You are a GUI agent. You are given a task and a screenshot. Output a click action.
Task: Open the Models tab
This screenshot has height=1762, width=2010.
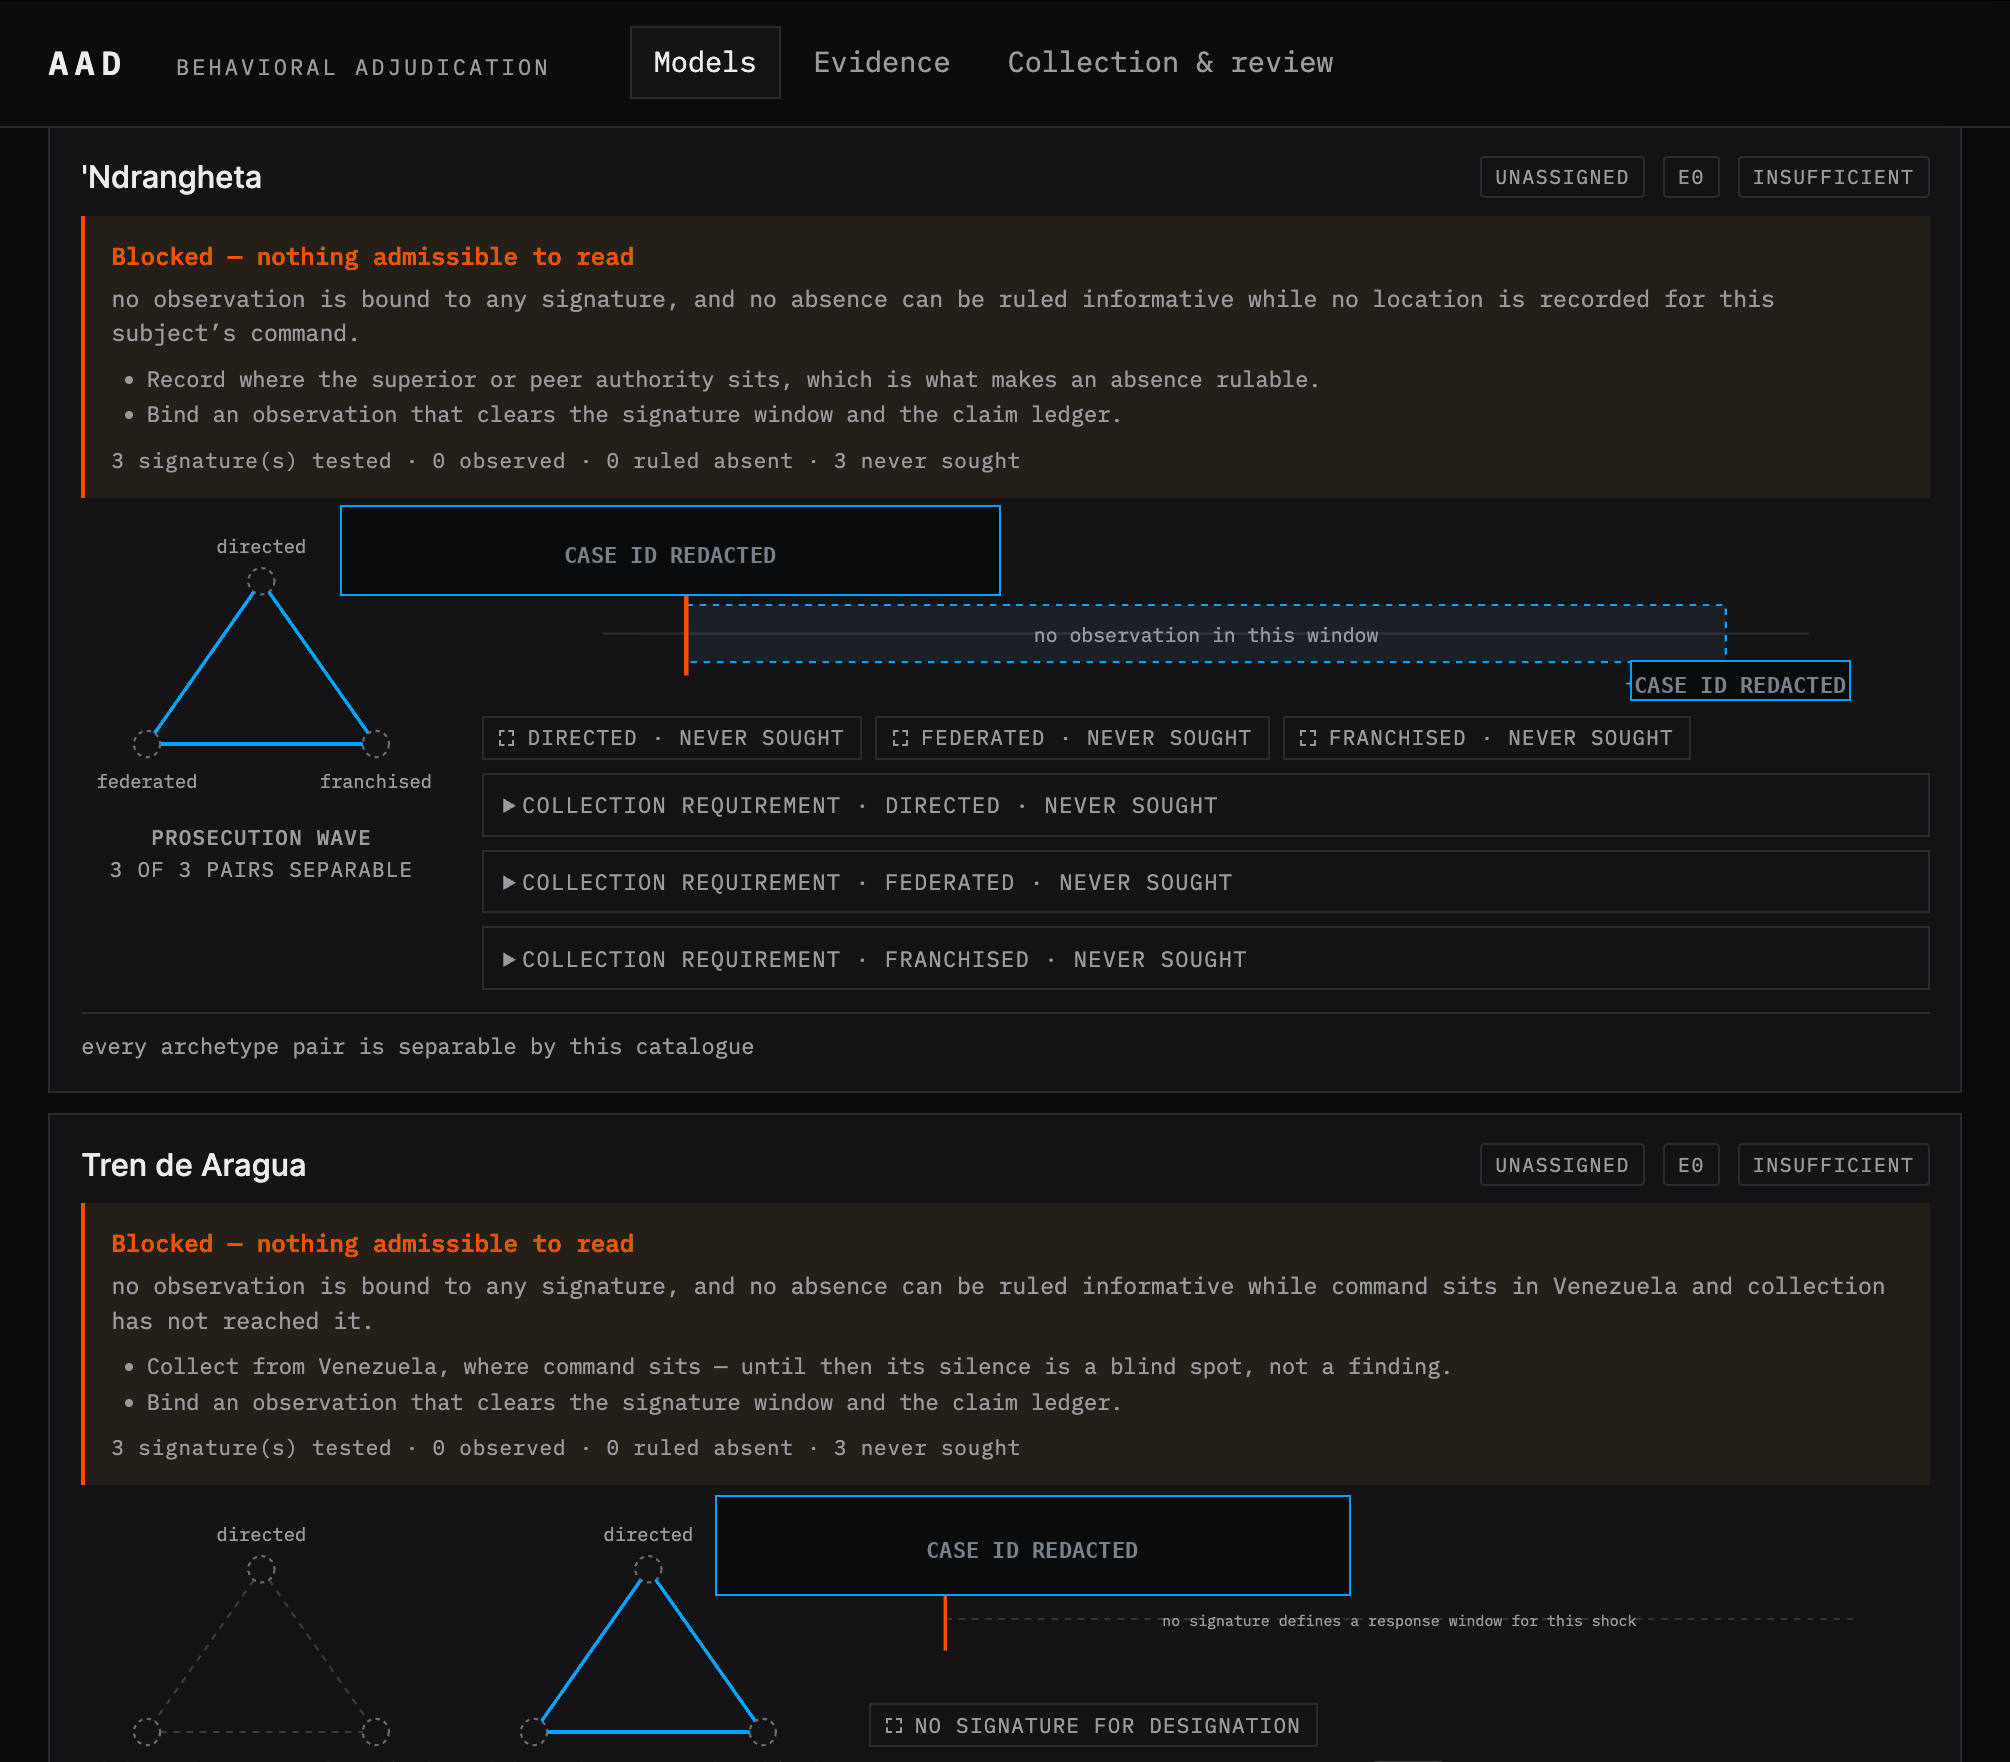tap(705, 63)
